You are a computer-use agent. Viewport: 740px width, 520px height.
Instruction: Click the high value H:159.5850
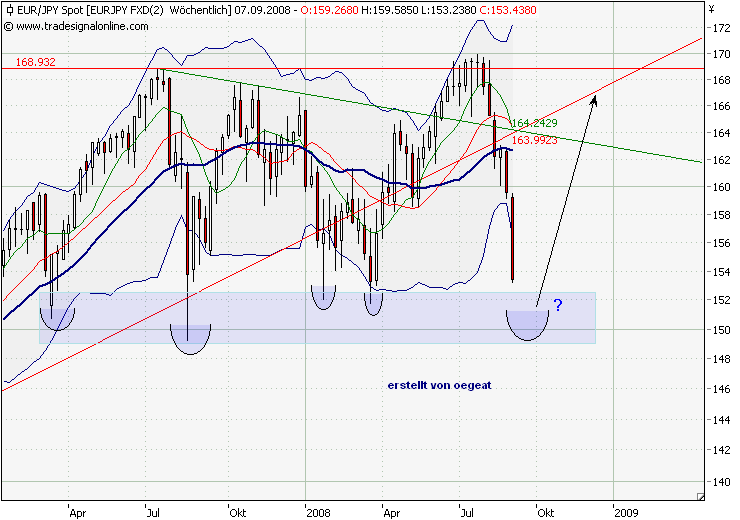[x=389, y=10]
